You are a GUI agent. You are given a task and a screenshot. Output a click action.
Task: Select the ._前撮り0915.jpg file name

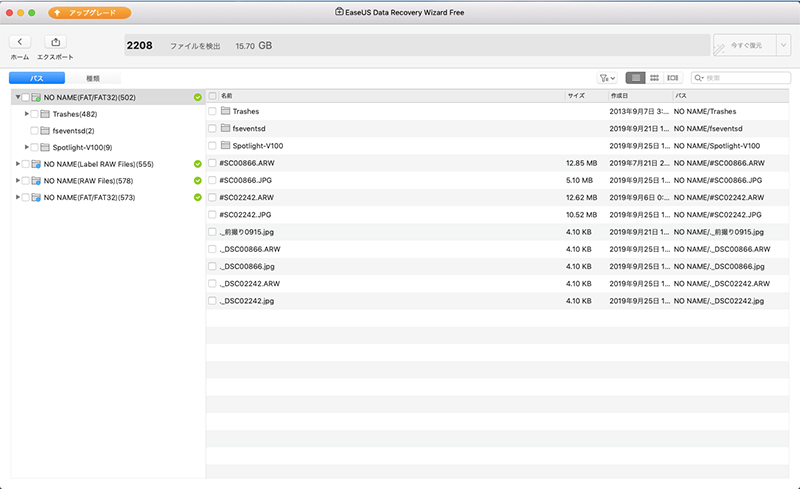246,232
